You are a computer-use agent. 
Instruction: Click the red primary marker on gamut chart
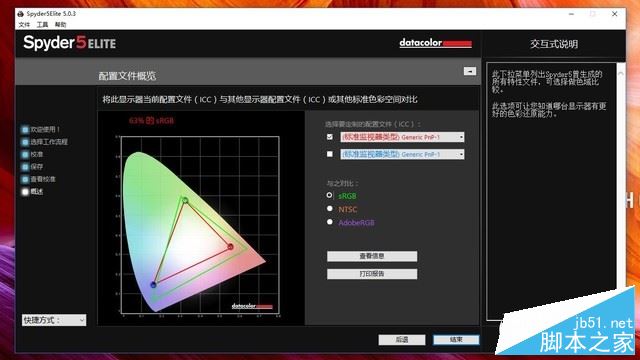231,247
